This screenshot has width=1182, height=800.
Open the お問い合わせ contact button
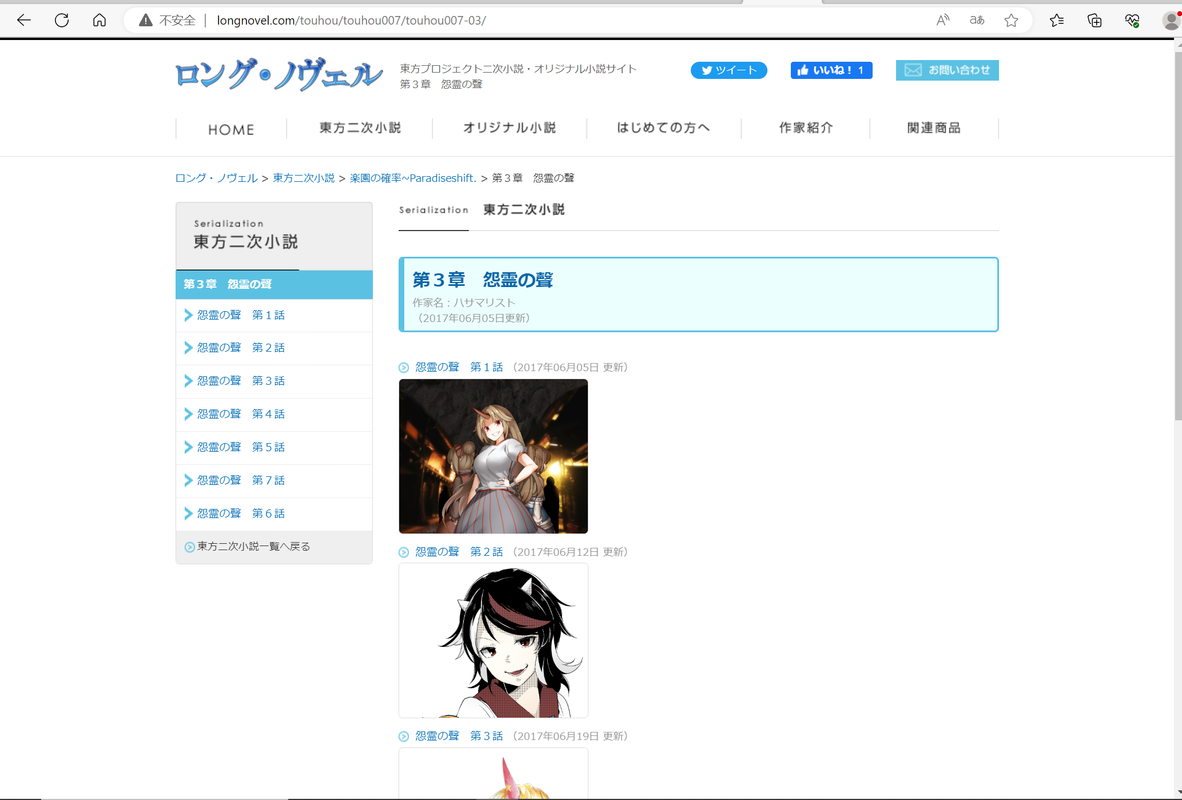click(947, 70)
